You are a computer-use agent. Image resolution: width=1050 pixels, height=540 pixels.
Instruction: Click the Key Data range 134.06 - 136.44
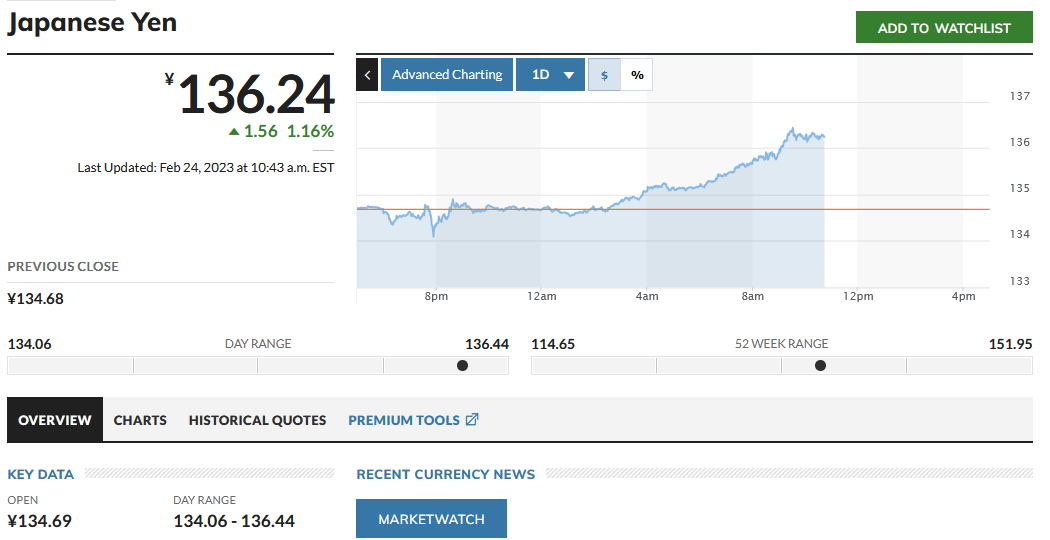click(x=234, y=521)
